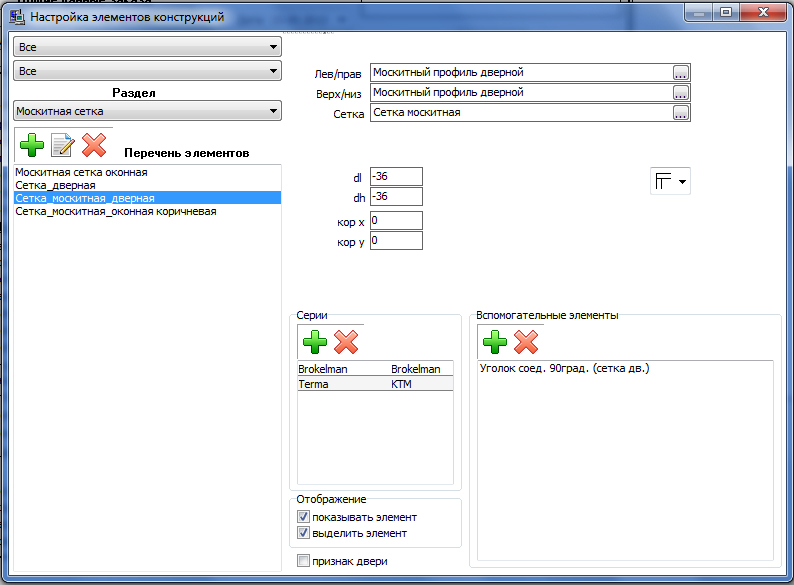Toggle выделить элемент checkbox
Image resolution: width=794 pixels, height=585 pixels.
click(x=303, y=533)
